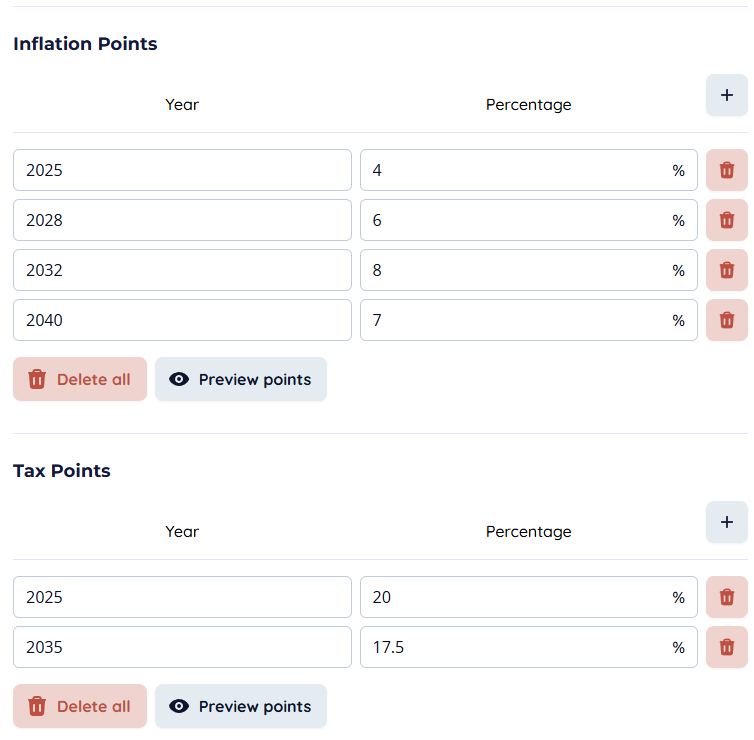
Task: Delete all inflation points
Action: 80,379
